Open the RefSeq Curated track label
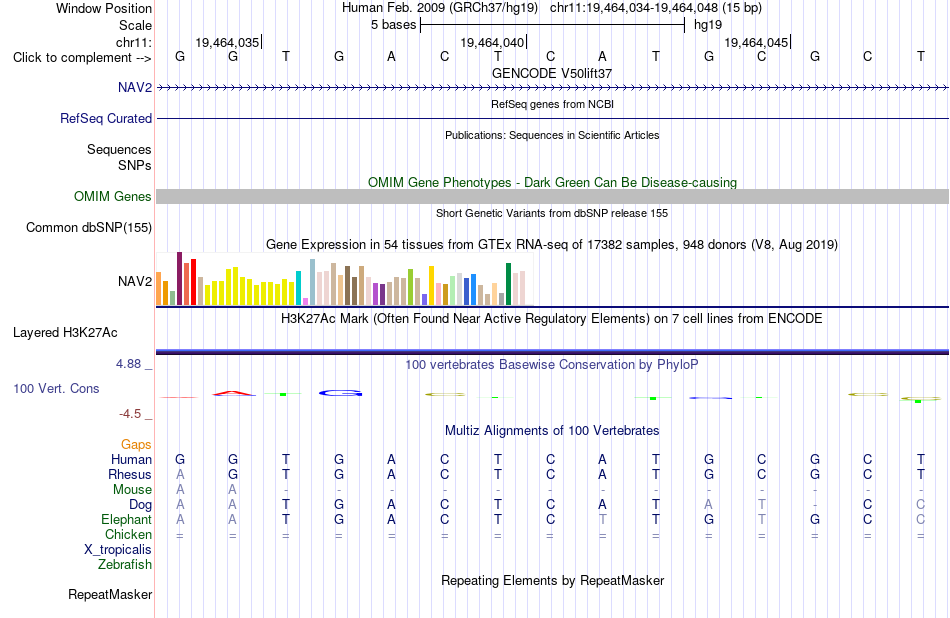This screenshot has height=618, width=950. pos(105,118)
